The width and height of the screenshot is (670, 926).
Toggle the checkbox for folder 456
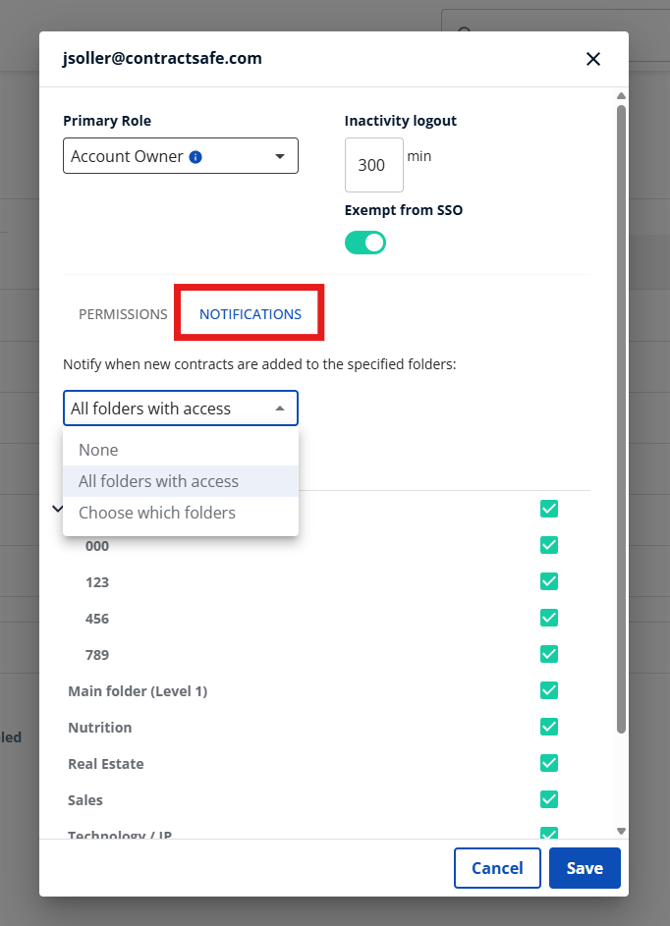coord(549,618)
